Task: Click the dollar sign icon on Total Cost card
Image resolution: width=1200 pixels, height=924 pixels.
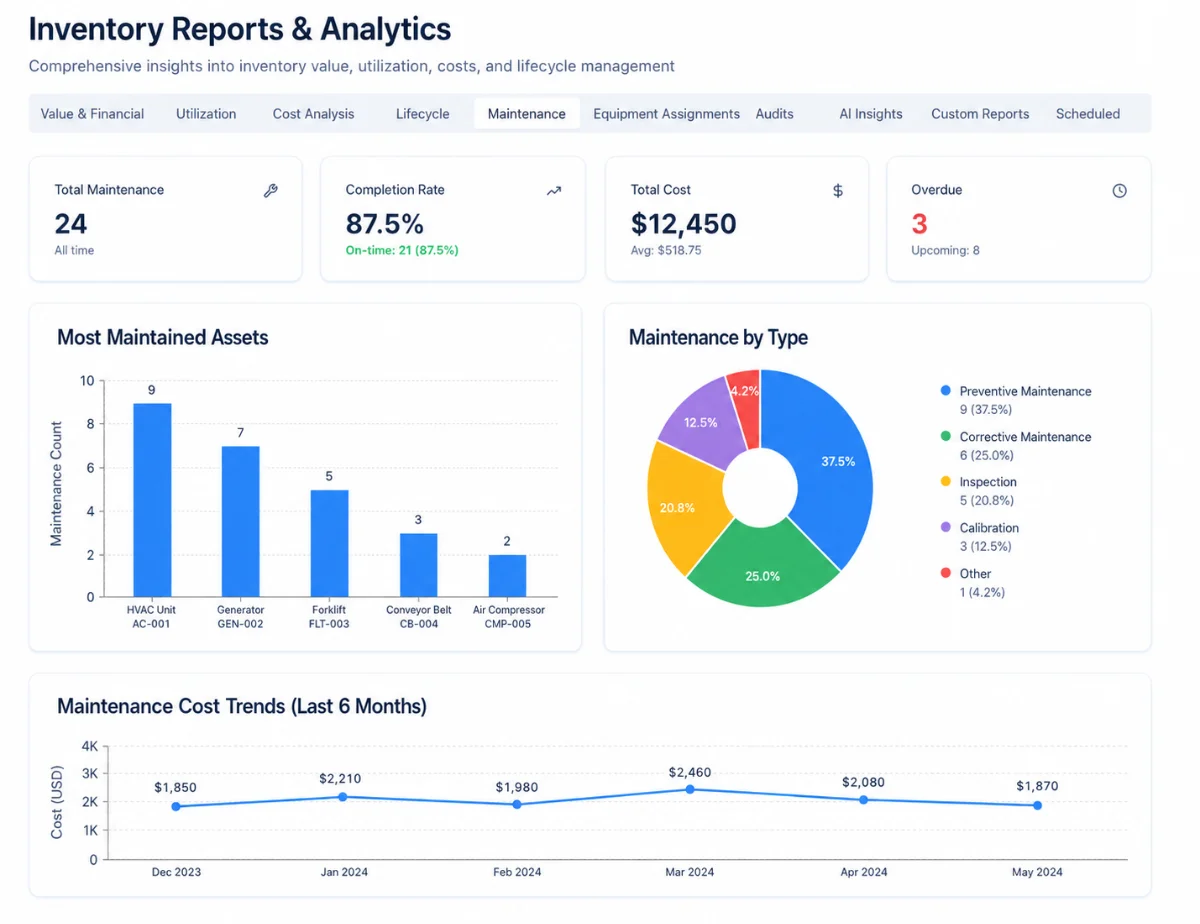Action: (838, 191)
